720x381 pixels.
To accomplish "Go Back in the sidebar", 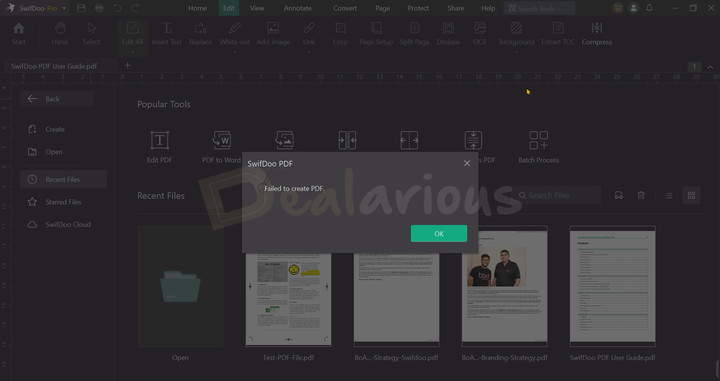I will pyautogui.click(x=57, y=99).
